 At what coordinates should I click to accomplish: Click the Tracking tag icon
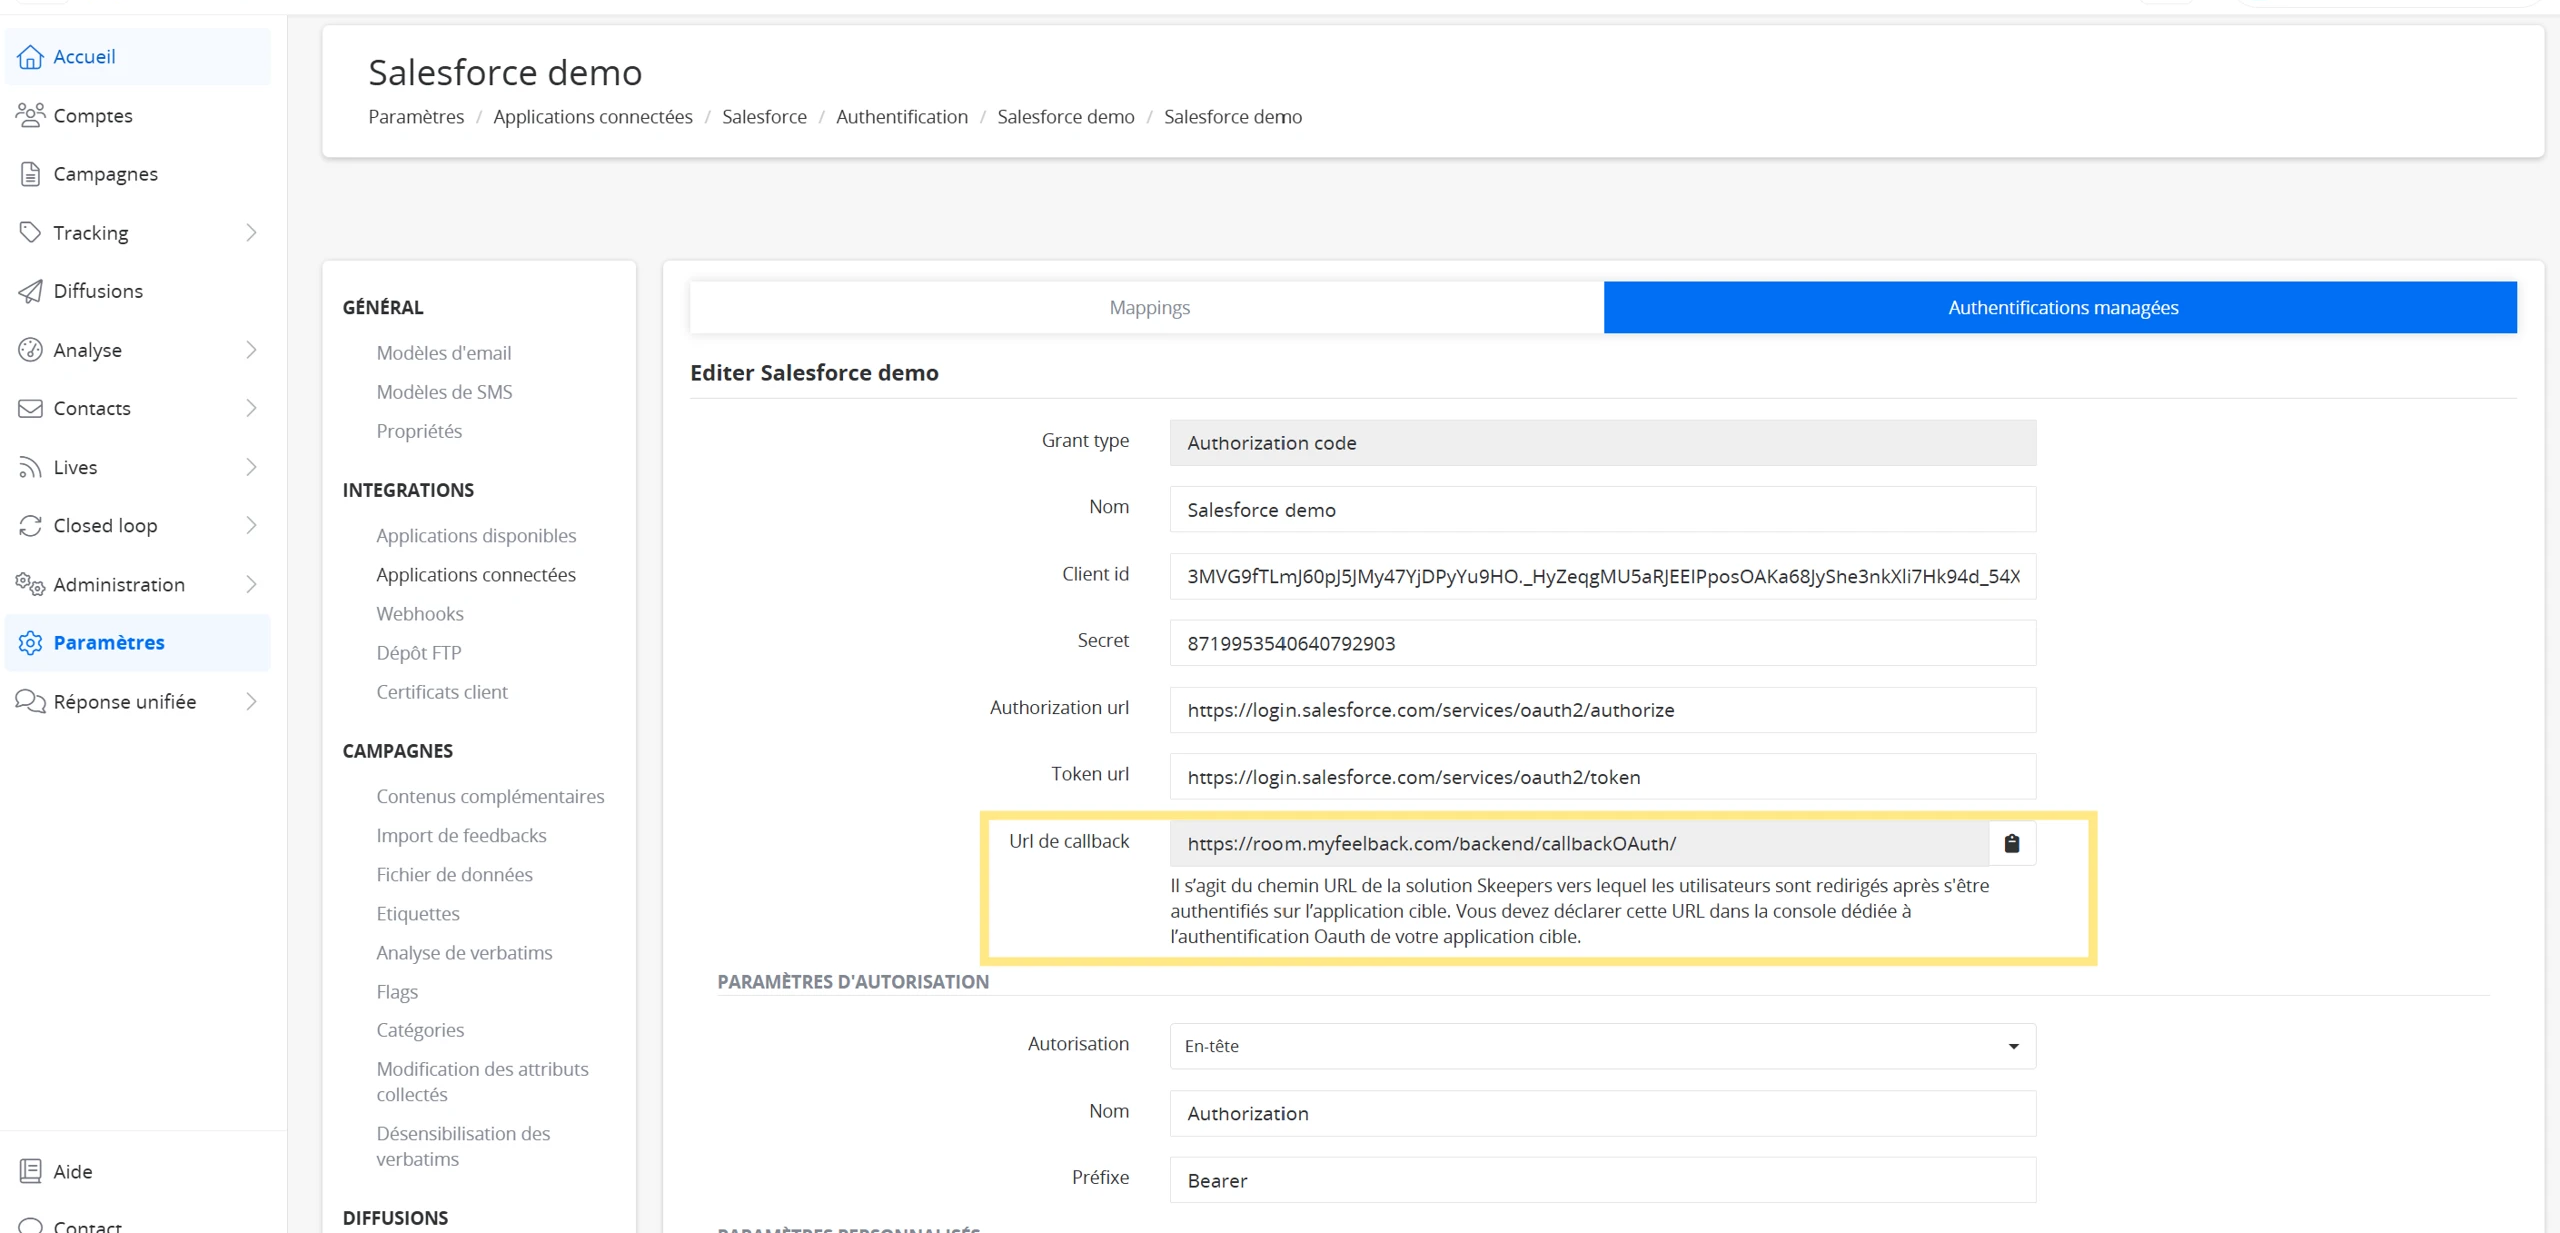[30, 232]
